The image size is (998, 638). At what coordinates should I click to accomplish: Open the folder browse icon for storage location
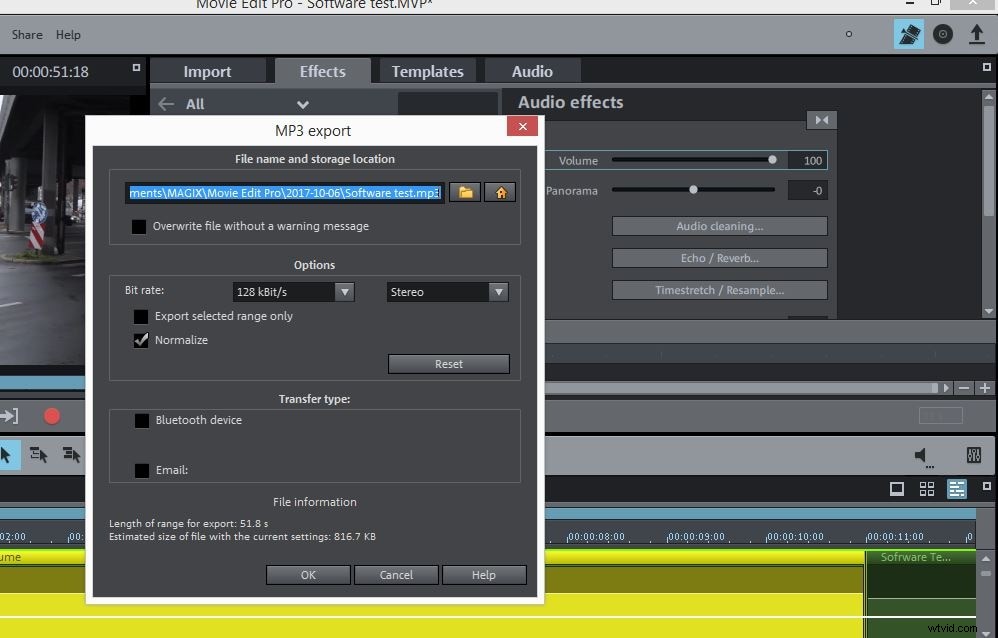pos(464,191)
